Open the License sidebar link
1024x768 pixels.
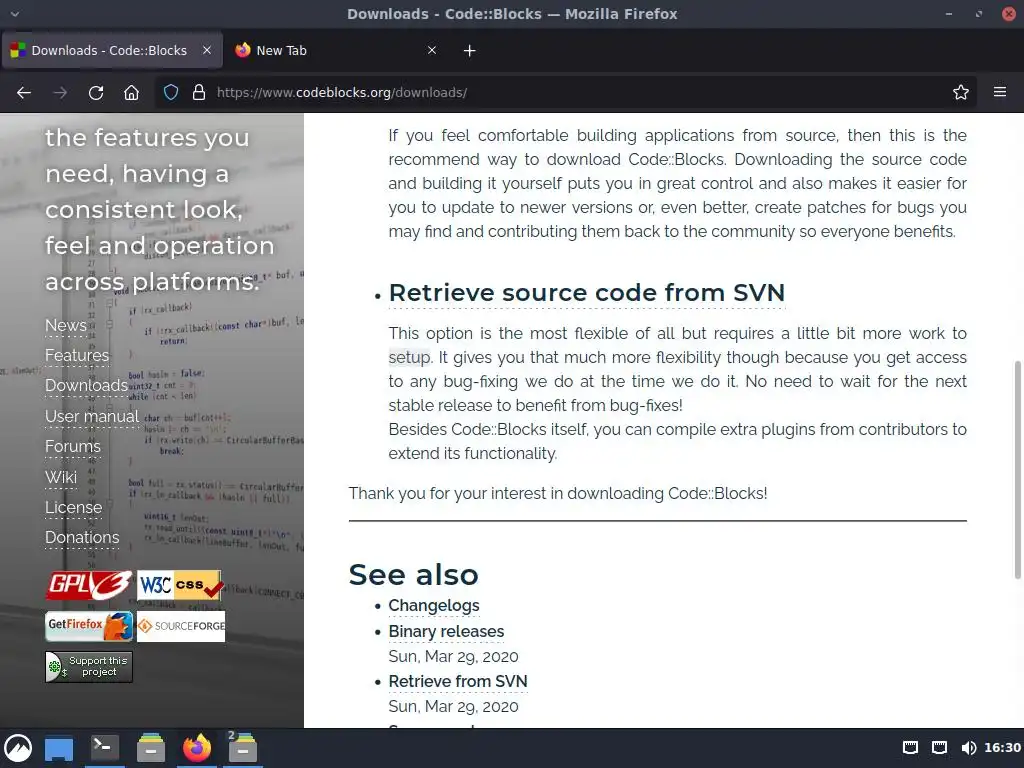(74, 507)
